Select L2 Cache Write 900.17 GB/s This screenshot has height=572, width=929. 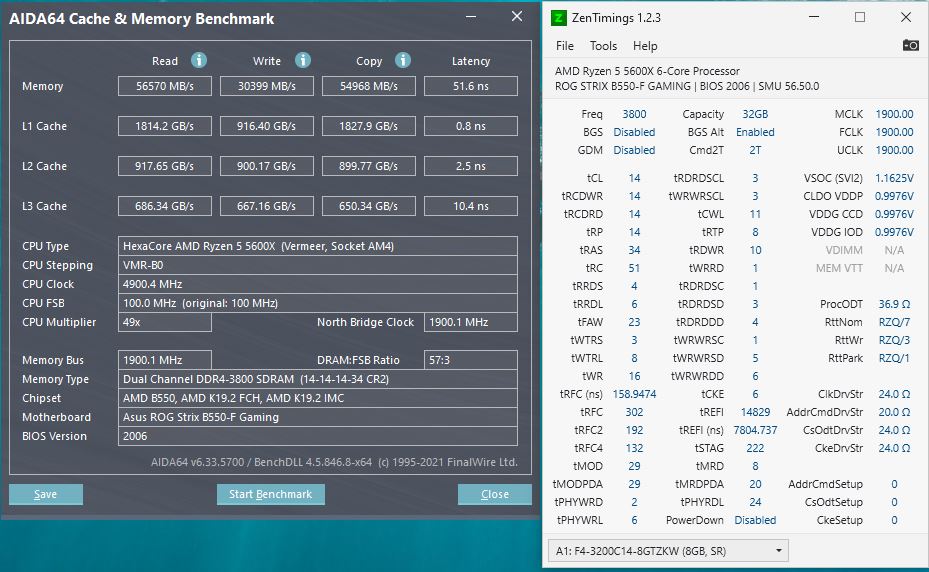click(267, 166)
